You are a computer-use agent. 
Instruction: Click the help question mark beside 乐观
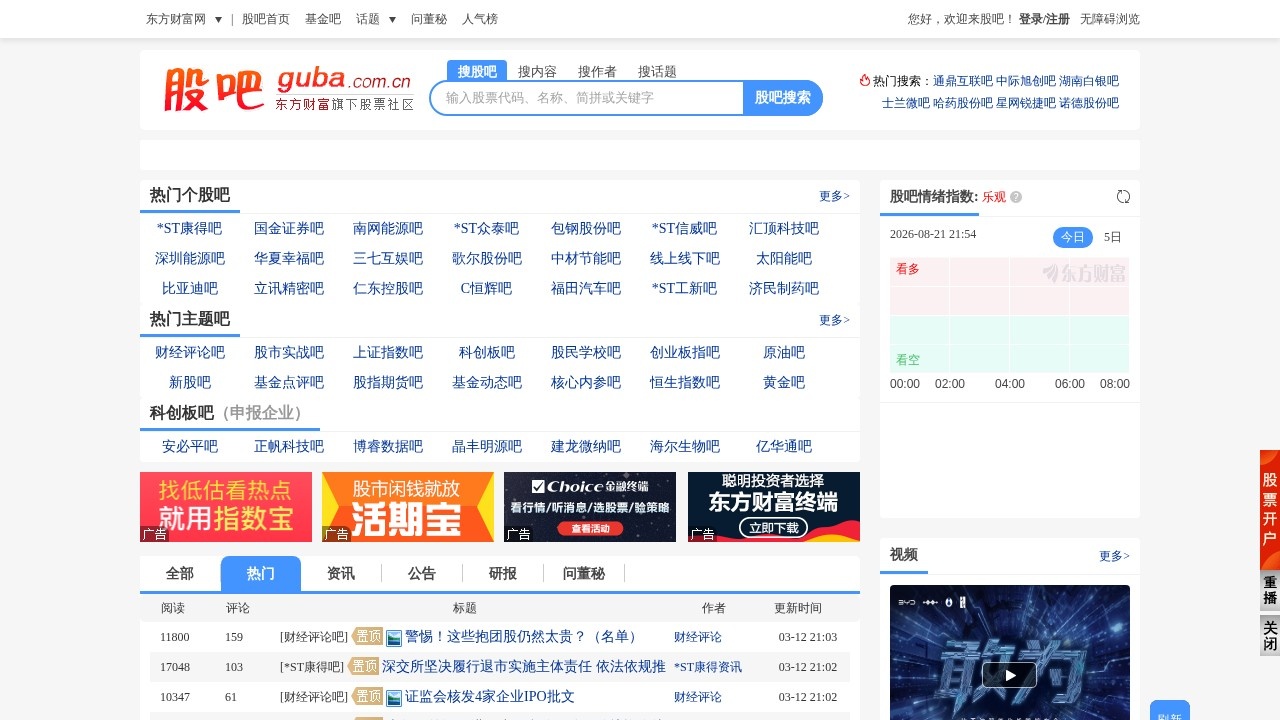pyautogui.click(x=1016, y=197)
